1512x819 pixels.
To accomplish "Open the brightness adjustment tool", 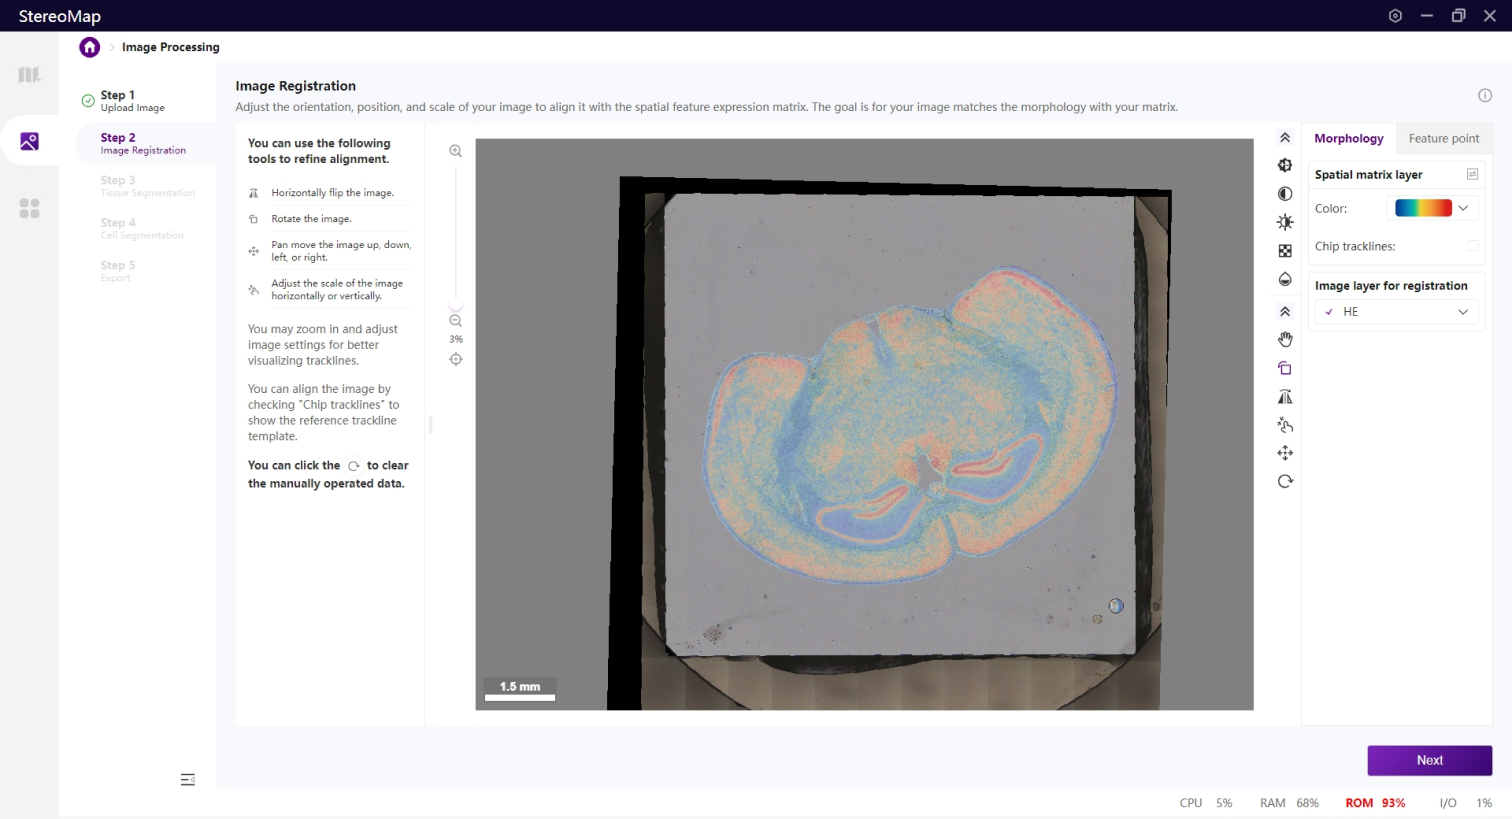I will coord(1285,222).
